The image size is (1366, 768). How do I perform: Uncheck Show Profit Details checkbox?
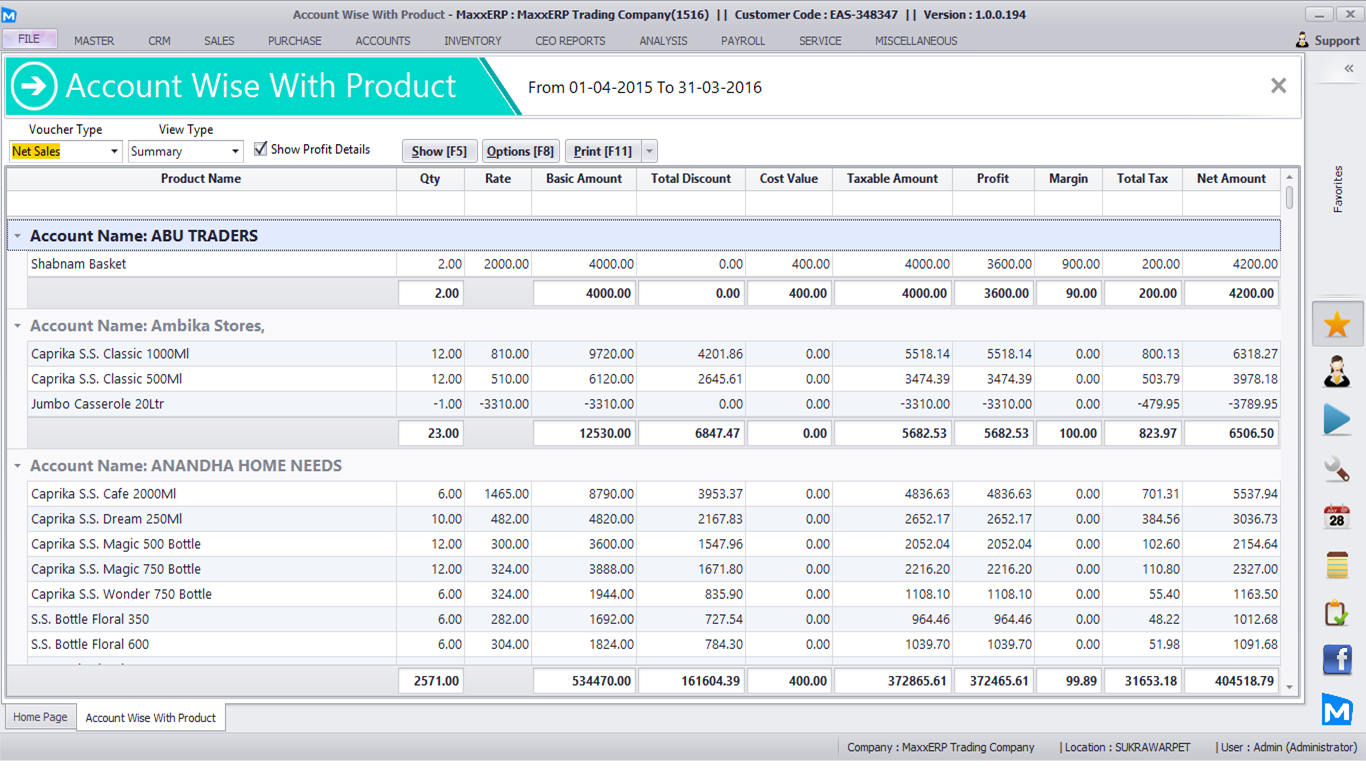[261, 149]
